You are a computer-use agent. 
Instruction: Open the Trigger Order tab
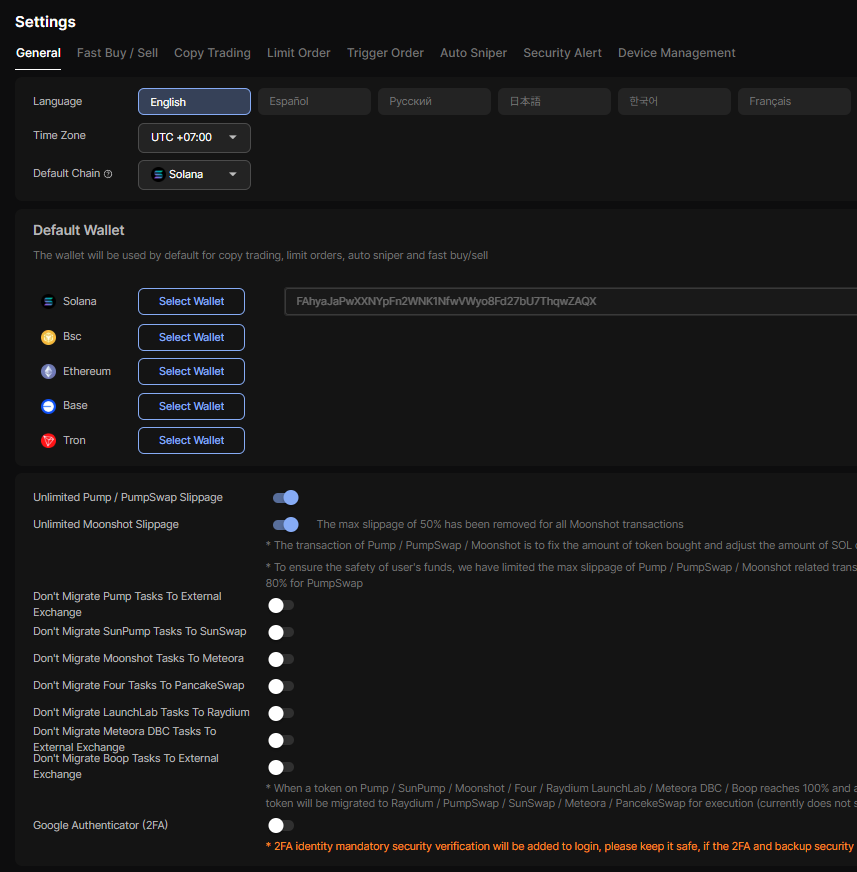[x=385, y=53]
